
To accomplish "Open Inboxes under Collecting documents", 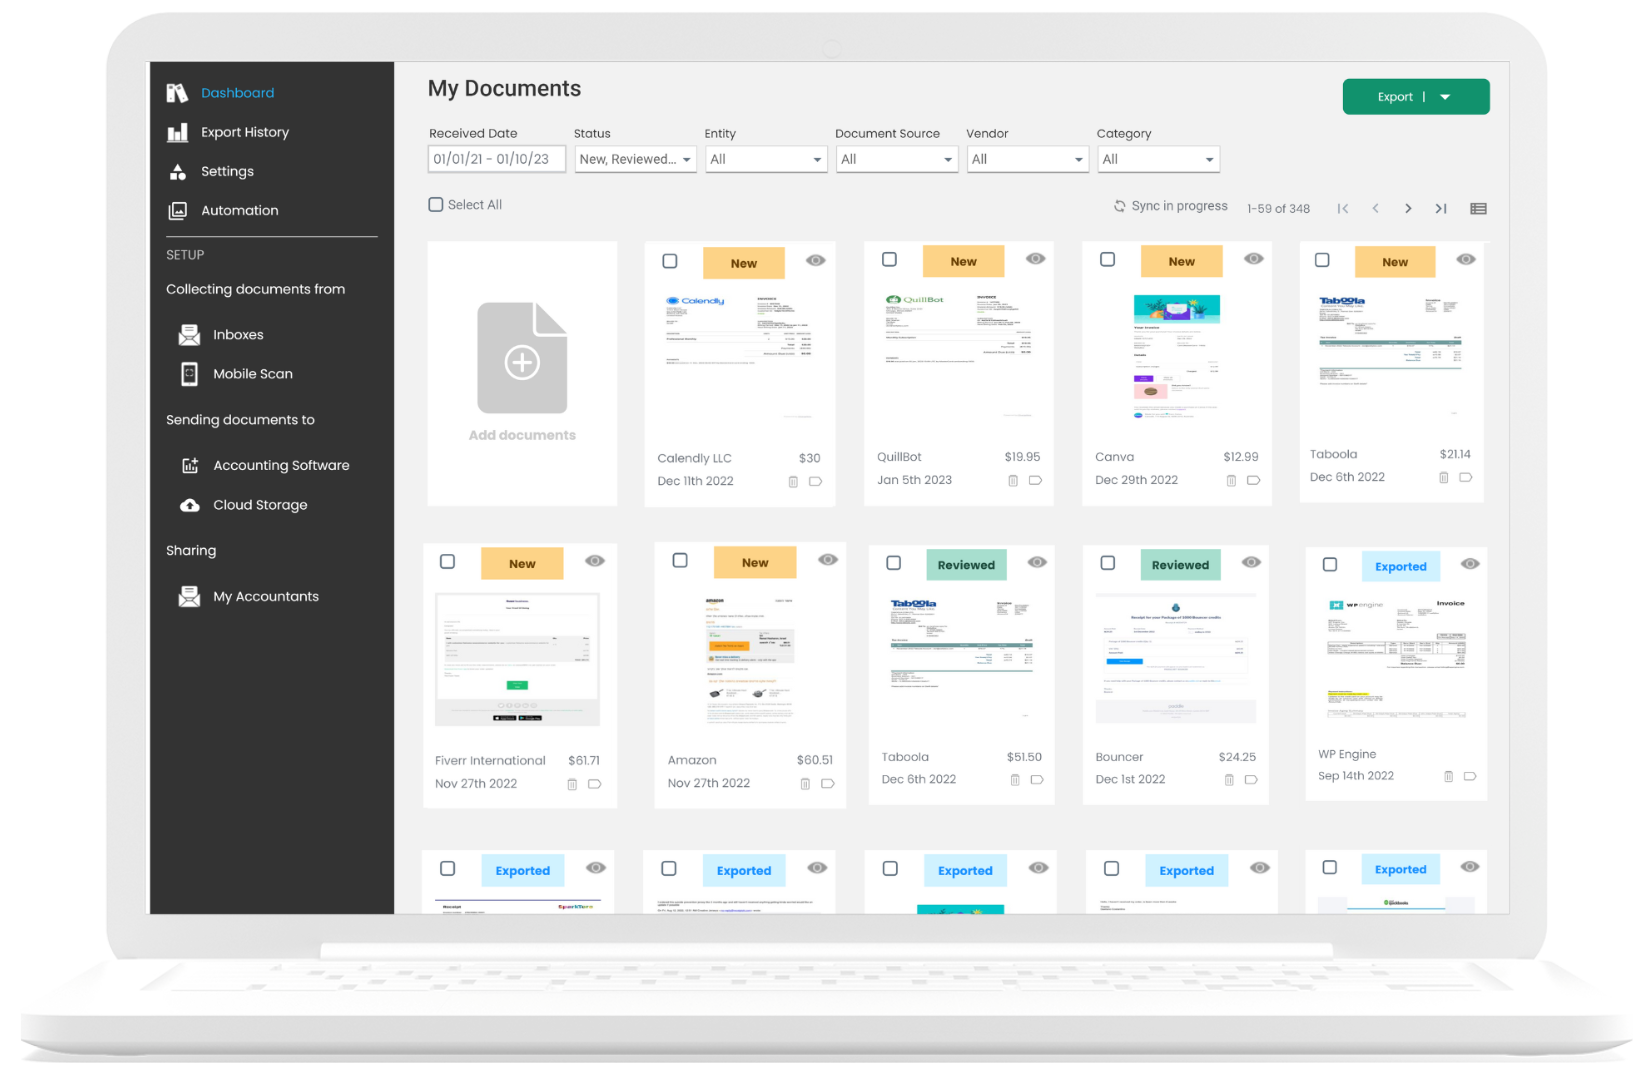I will 238,335.
